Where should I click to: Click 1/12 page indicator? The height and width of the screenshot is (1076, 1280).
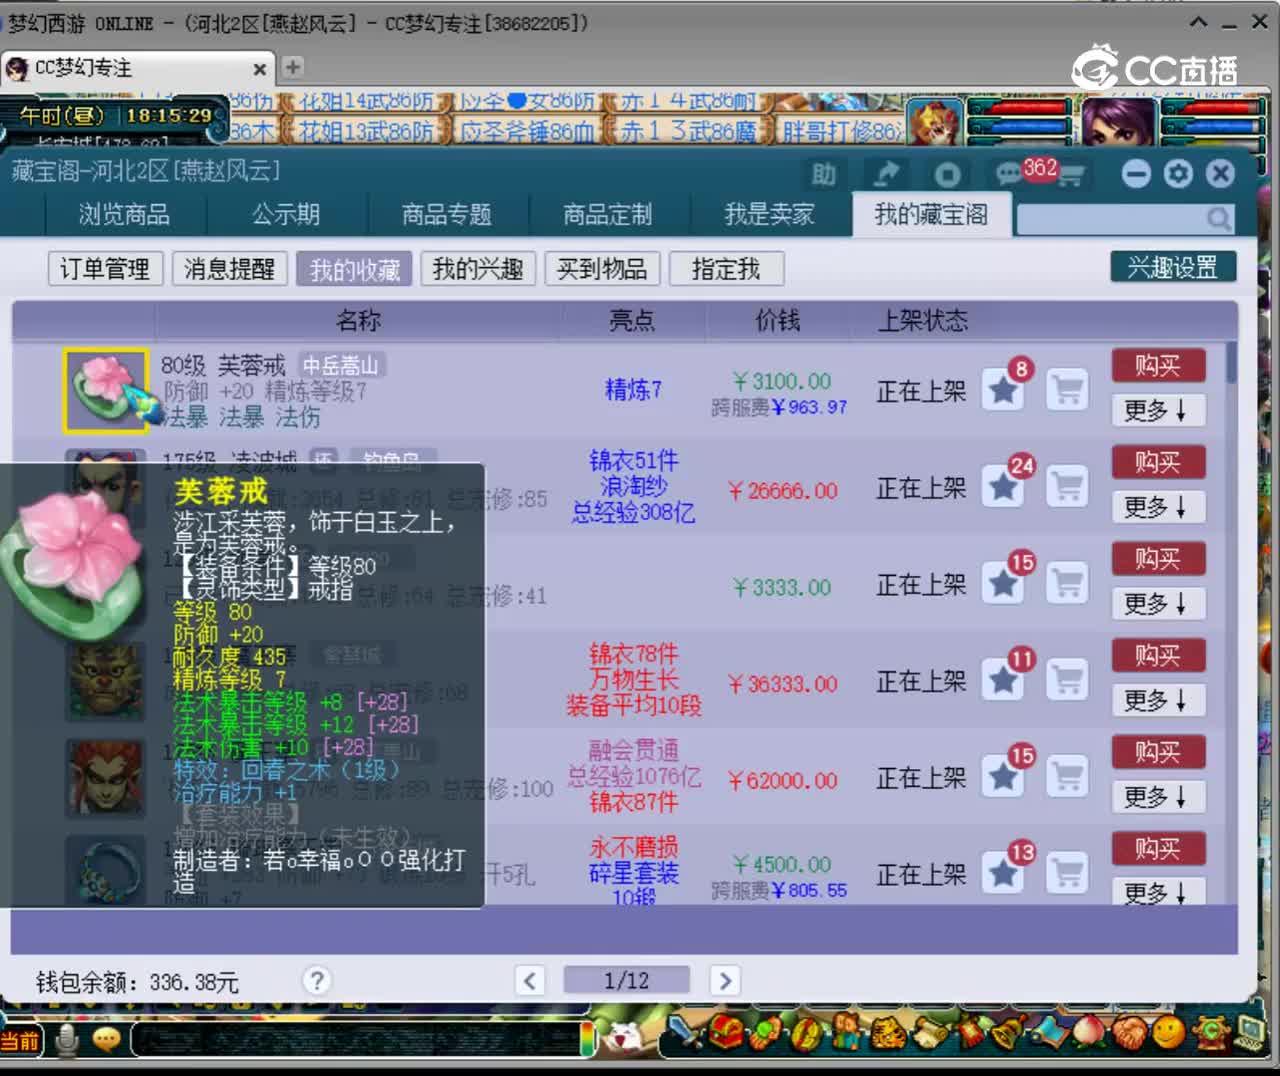point(627,981)
